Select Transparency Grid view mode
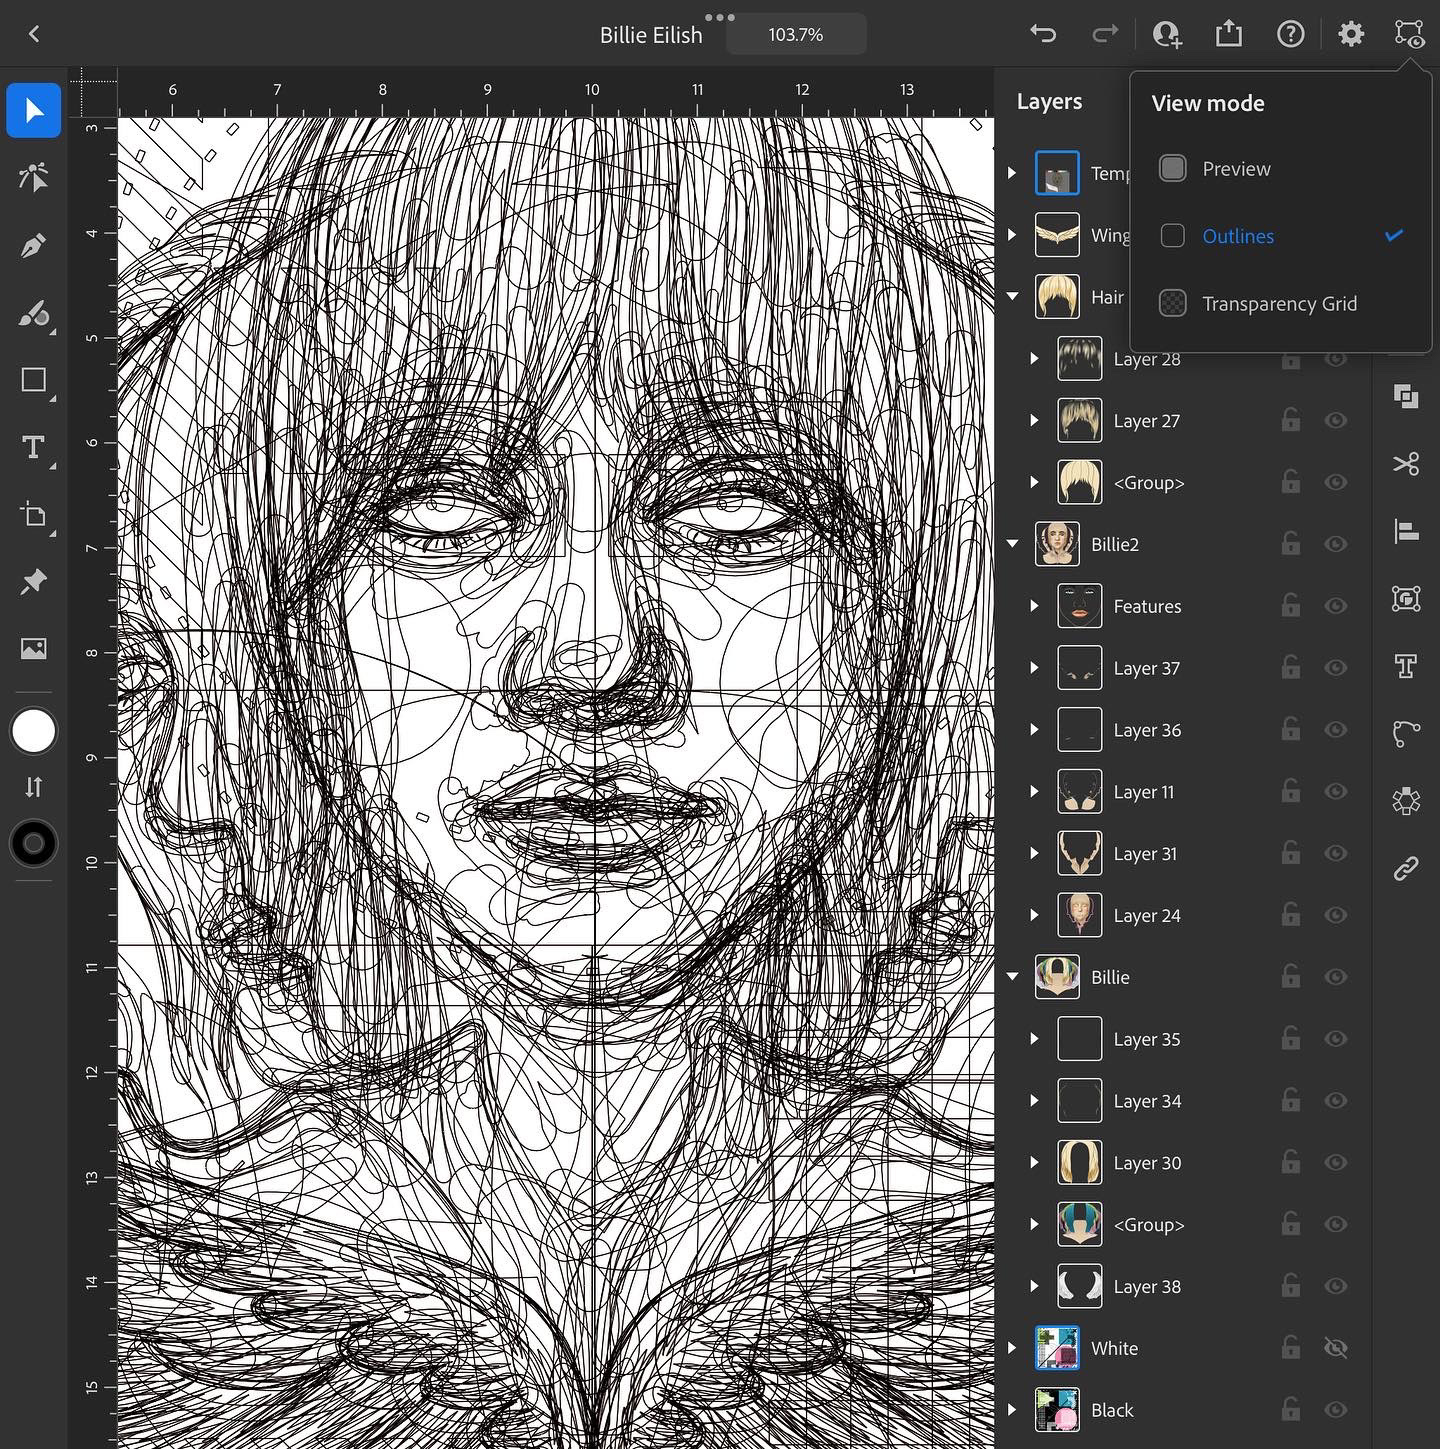Screen dimensions: 1440x1449 (1279, 303)
